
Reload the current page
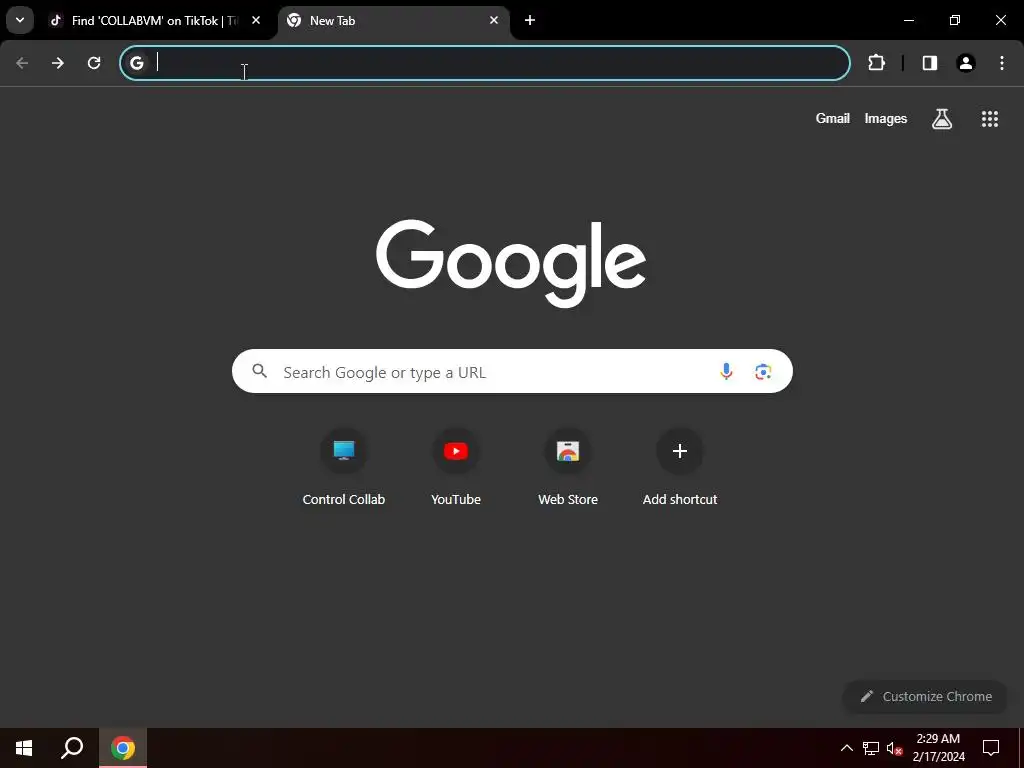coord(94,63)
